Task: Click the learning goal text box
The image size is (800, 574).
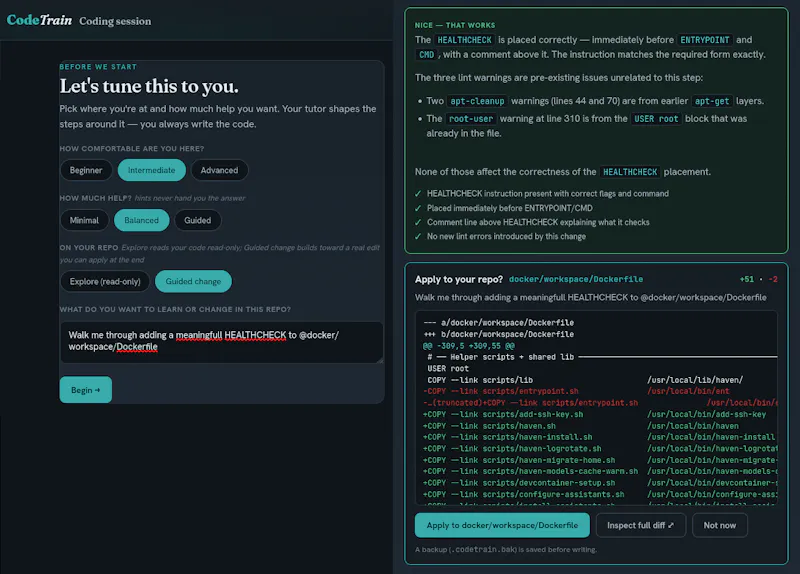Action: pyautogui.click(x=221, y=342)
